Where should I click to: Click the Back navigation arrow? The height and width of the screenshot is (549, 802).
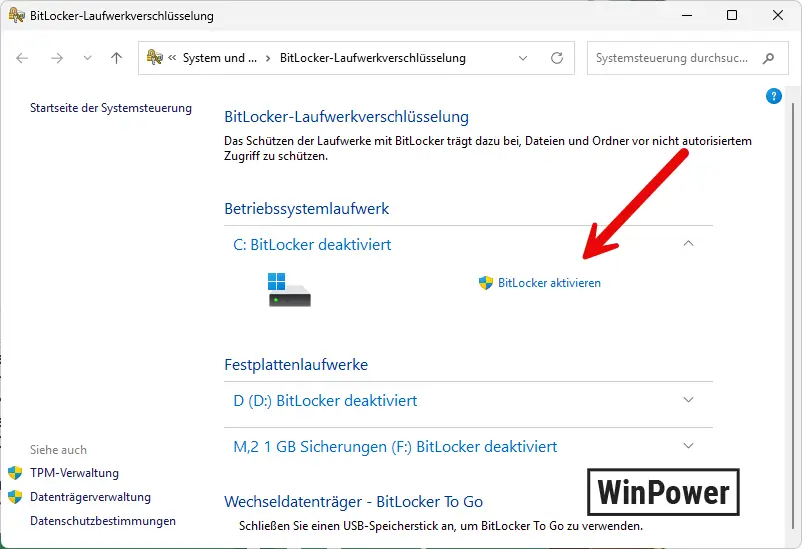point(22,58)
